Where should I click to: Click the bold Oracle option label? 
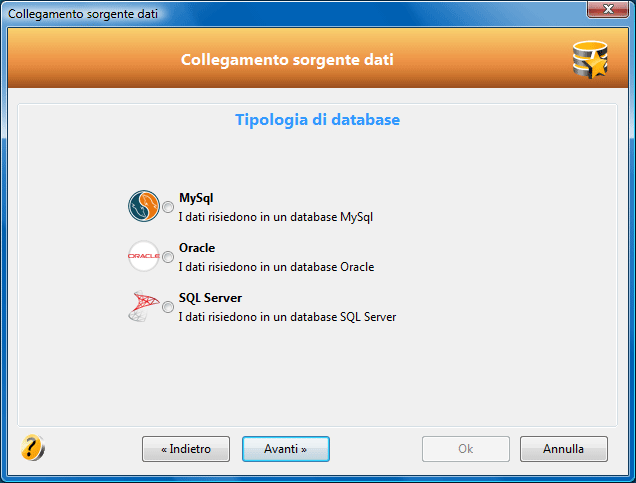tap(197, 248)
